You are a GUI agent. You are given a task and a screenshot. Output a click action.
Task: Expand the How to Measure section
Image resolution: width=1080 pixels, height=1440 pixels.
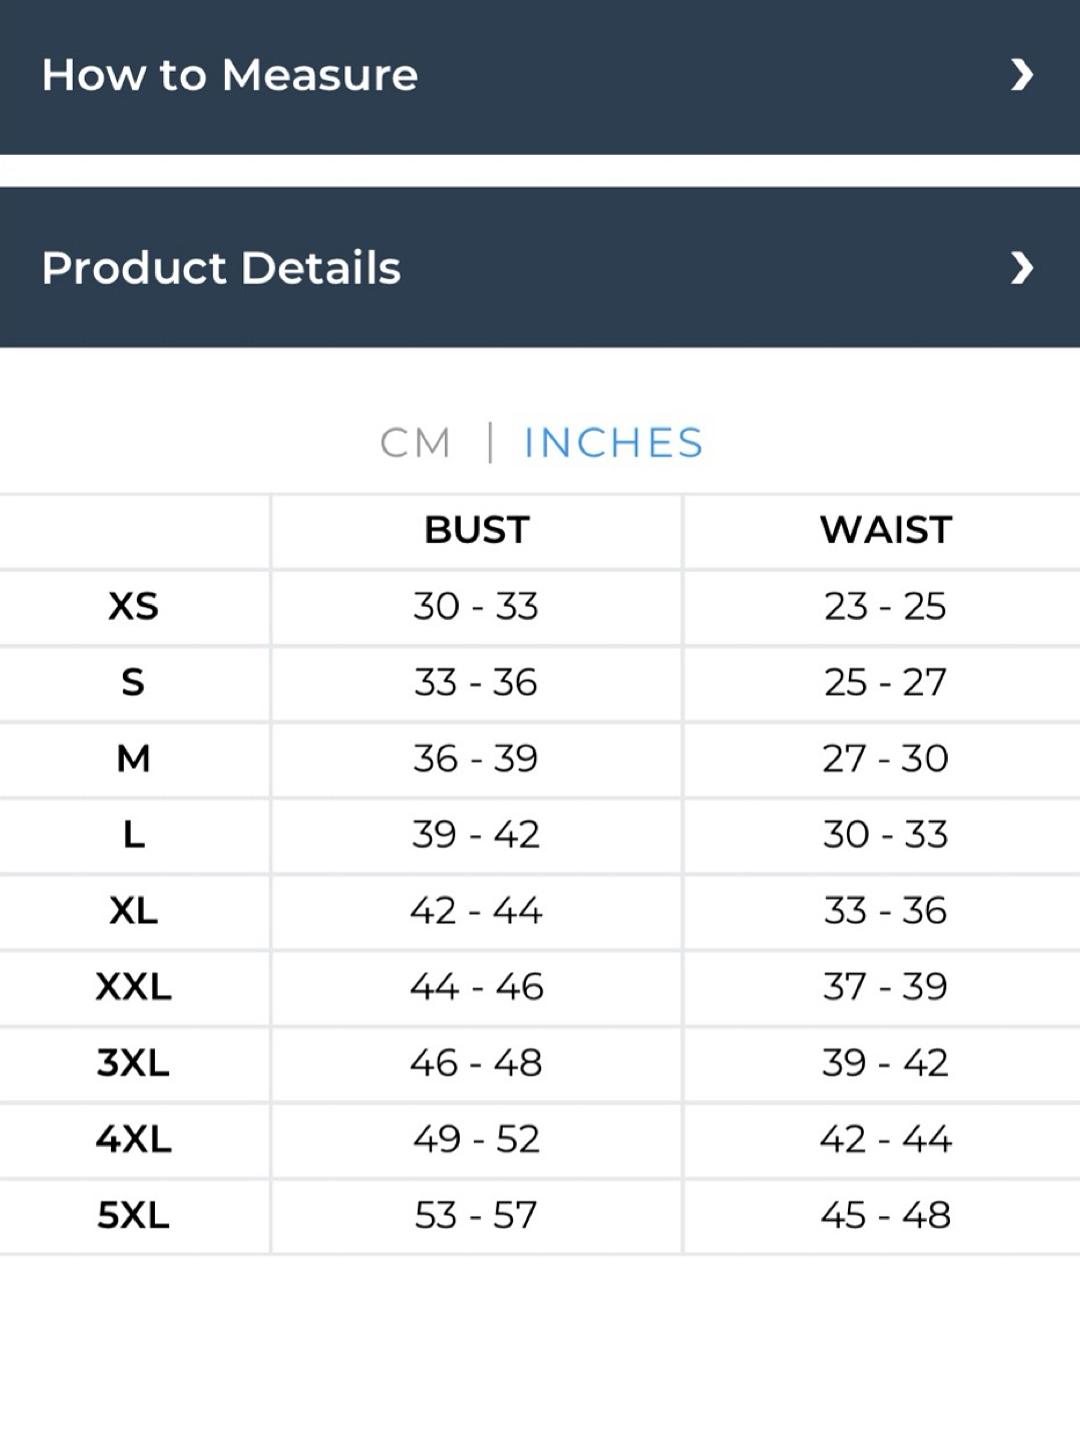[x=540, y=76]
